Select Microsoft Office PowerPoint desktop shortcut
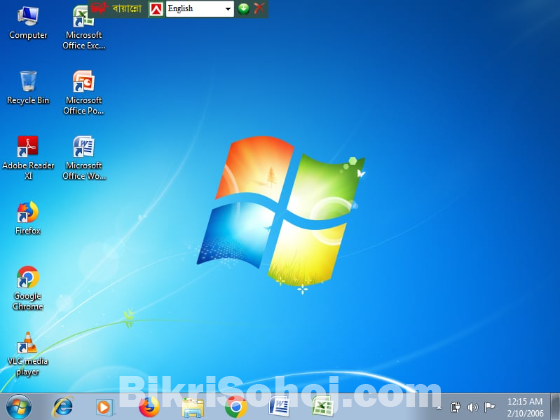The width and height of the screenshot is (560, 420). (84, 92)
